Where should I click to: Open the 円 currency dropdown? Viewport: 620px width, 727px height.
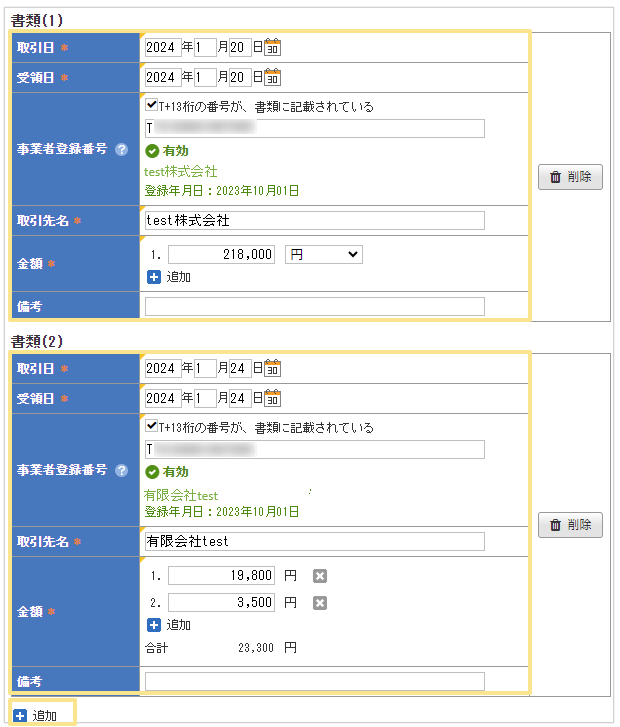tap(323, 255)
